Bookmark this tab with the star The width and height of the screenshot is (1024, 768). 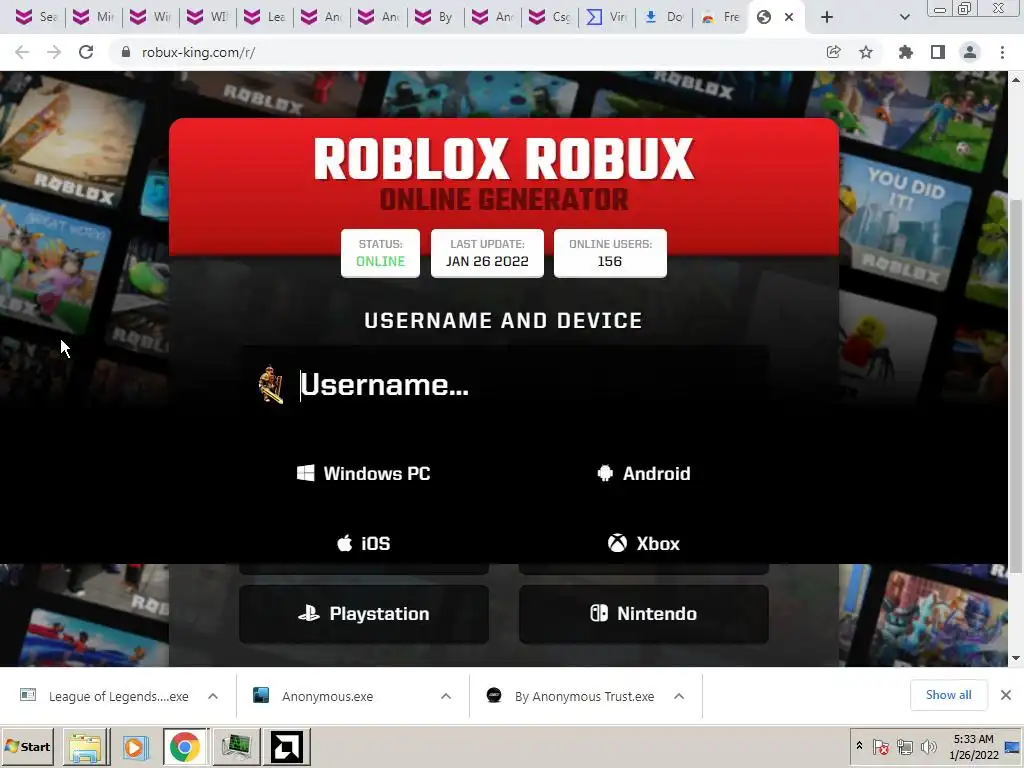(866, 52)
